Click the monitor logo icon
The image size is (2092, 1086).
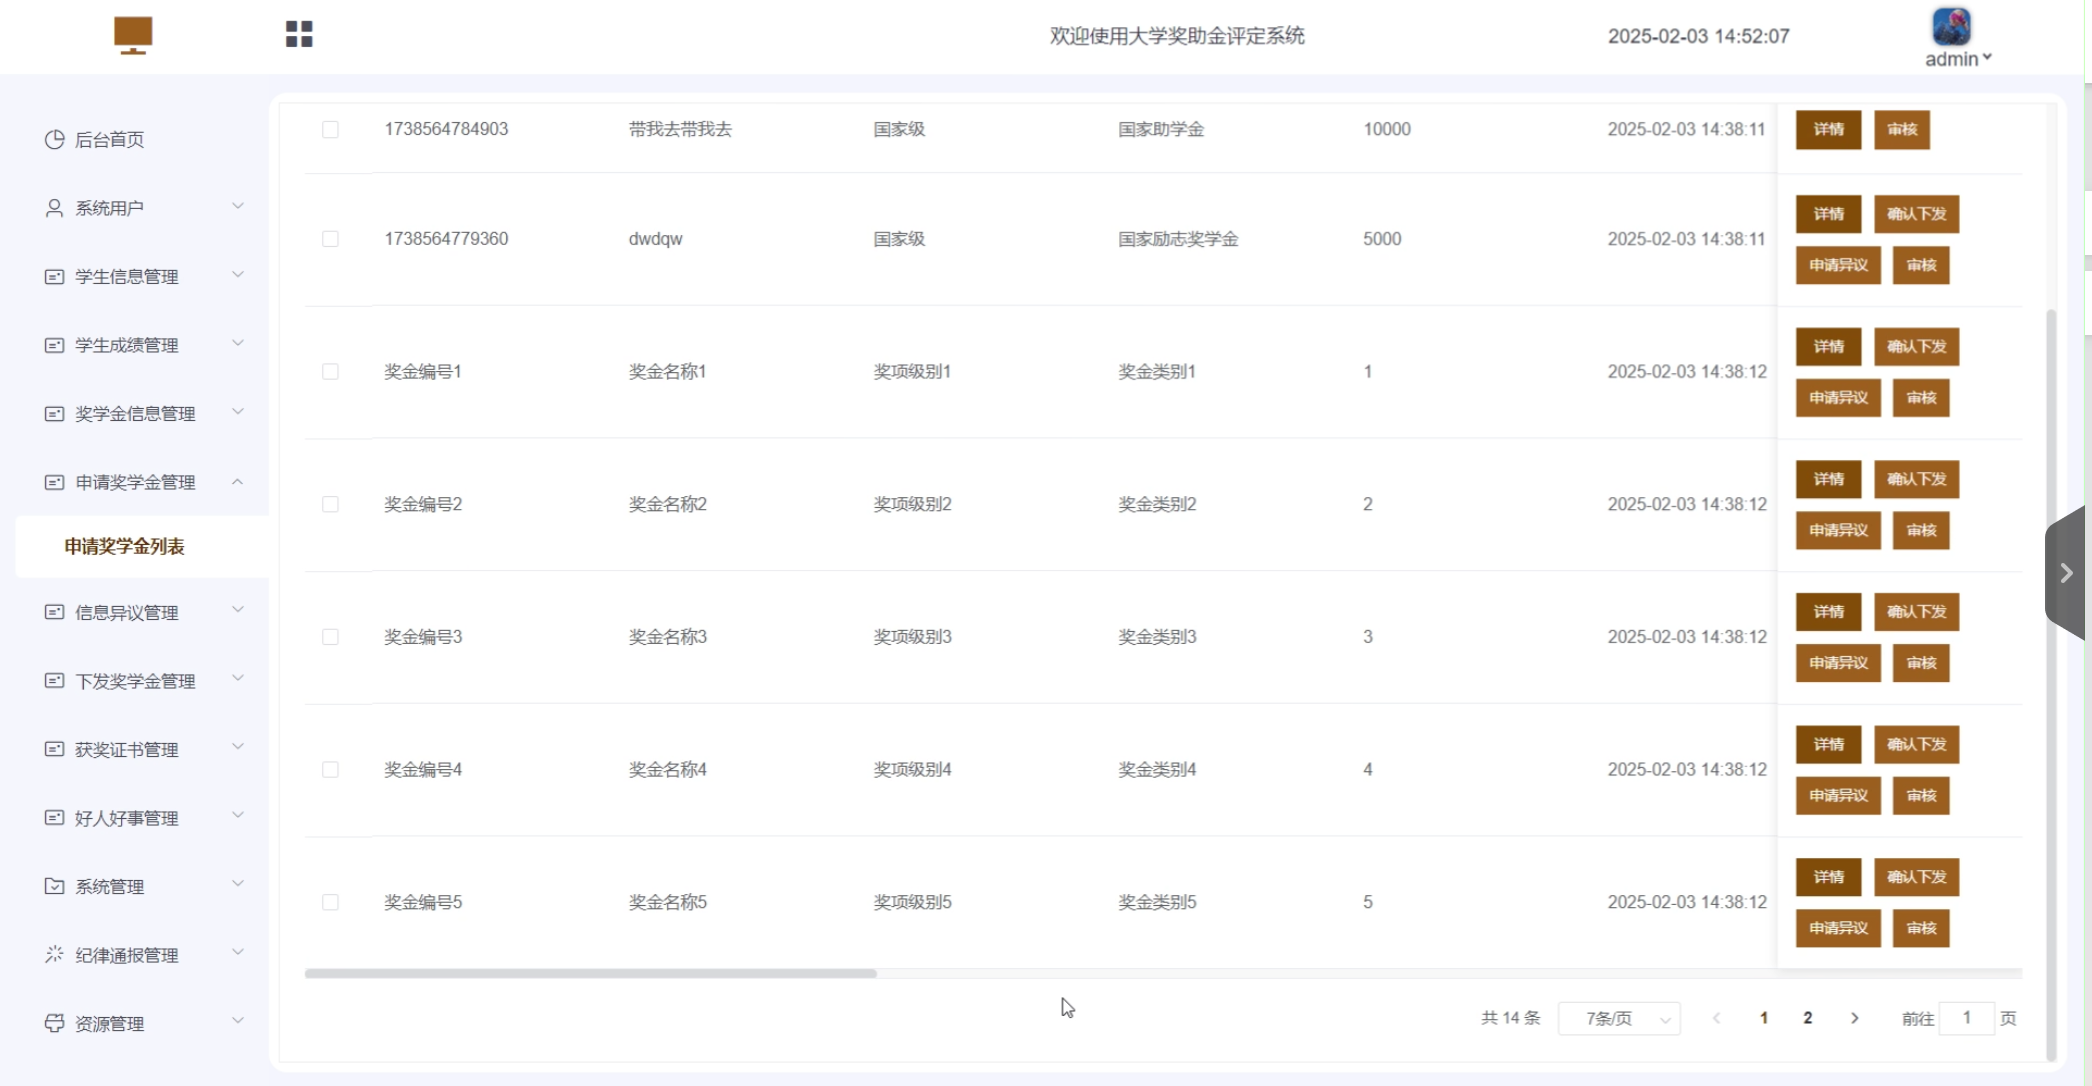133,35
